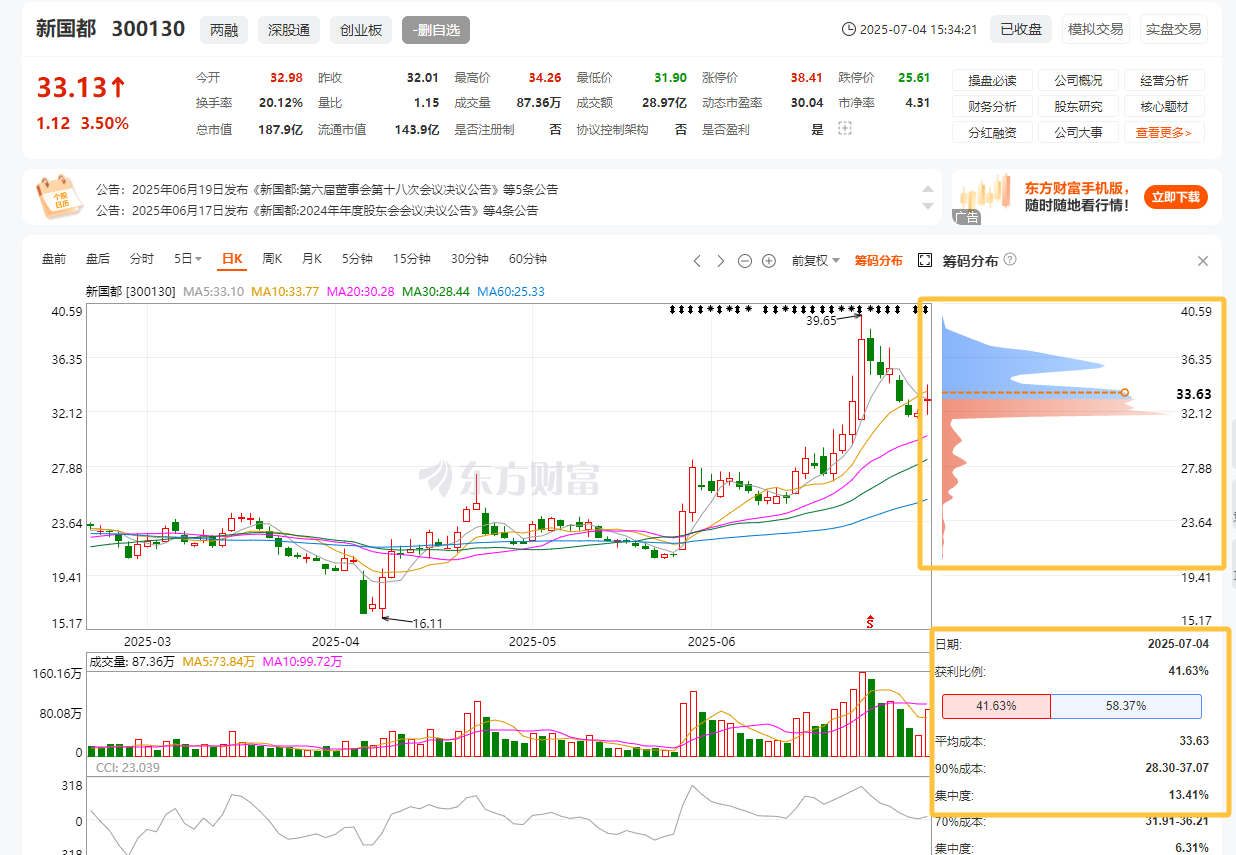Click the red S marker on the chart
This screenshot has width=1236, height=855.
[871, 622]
